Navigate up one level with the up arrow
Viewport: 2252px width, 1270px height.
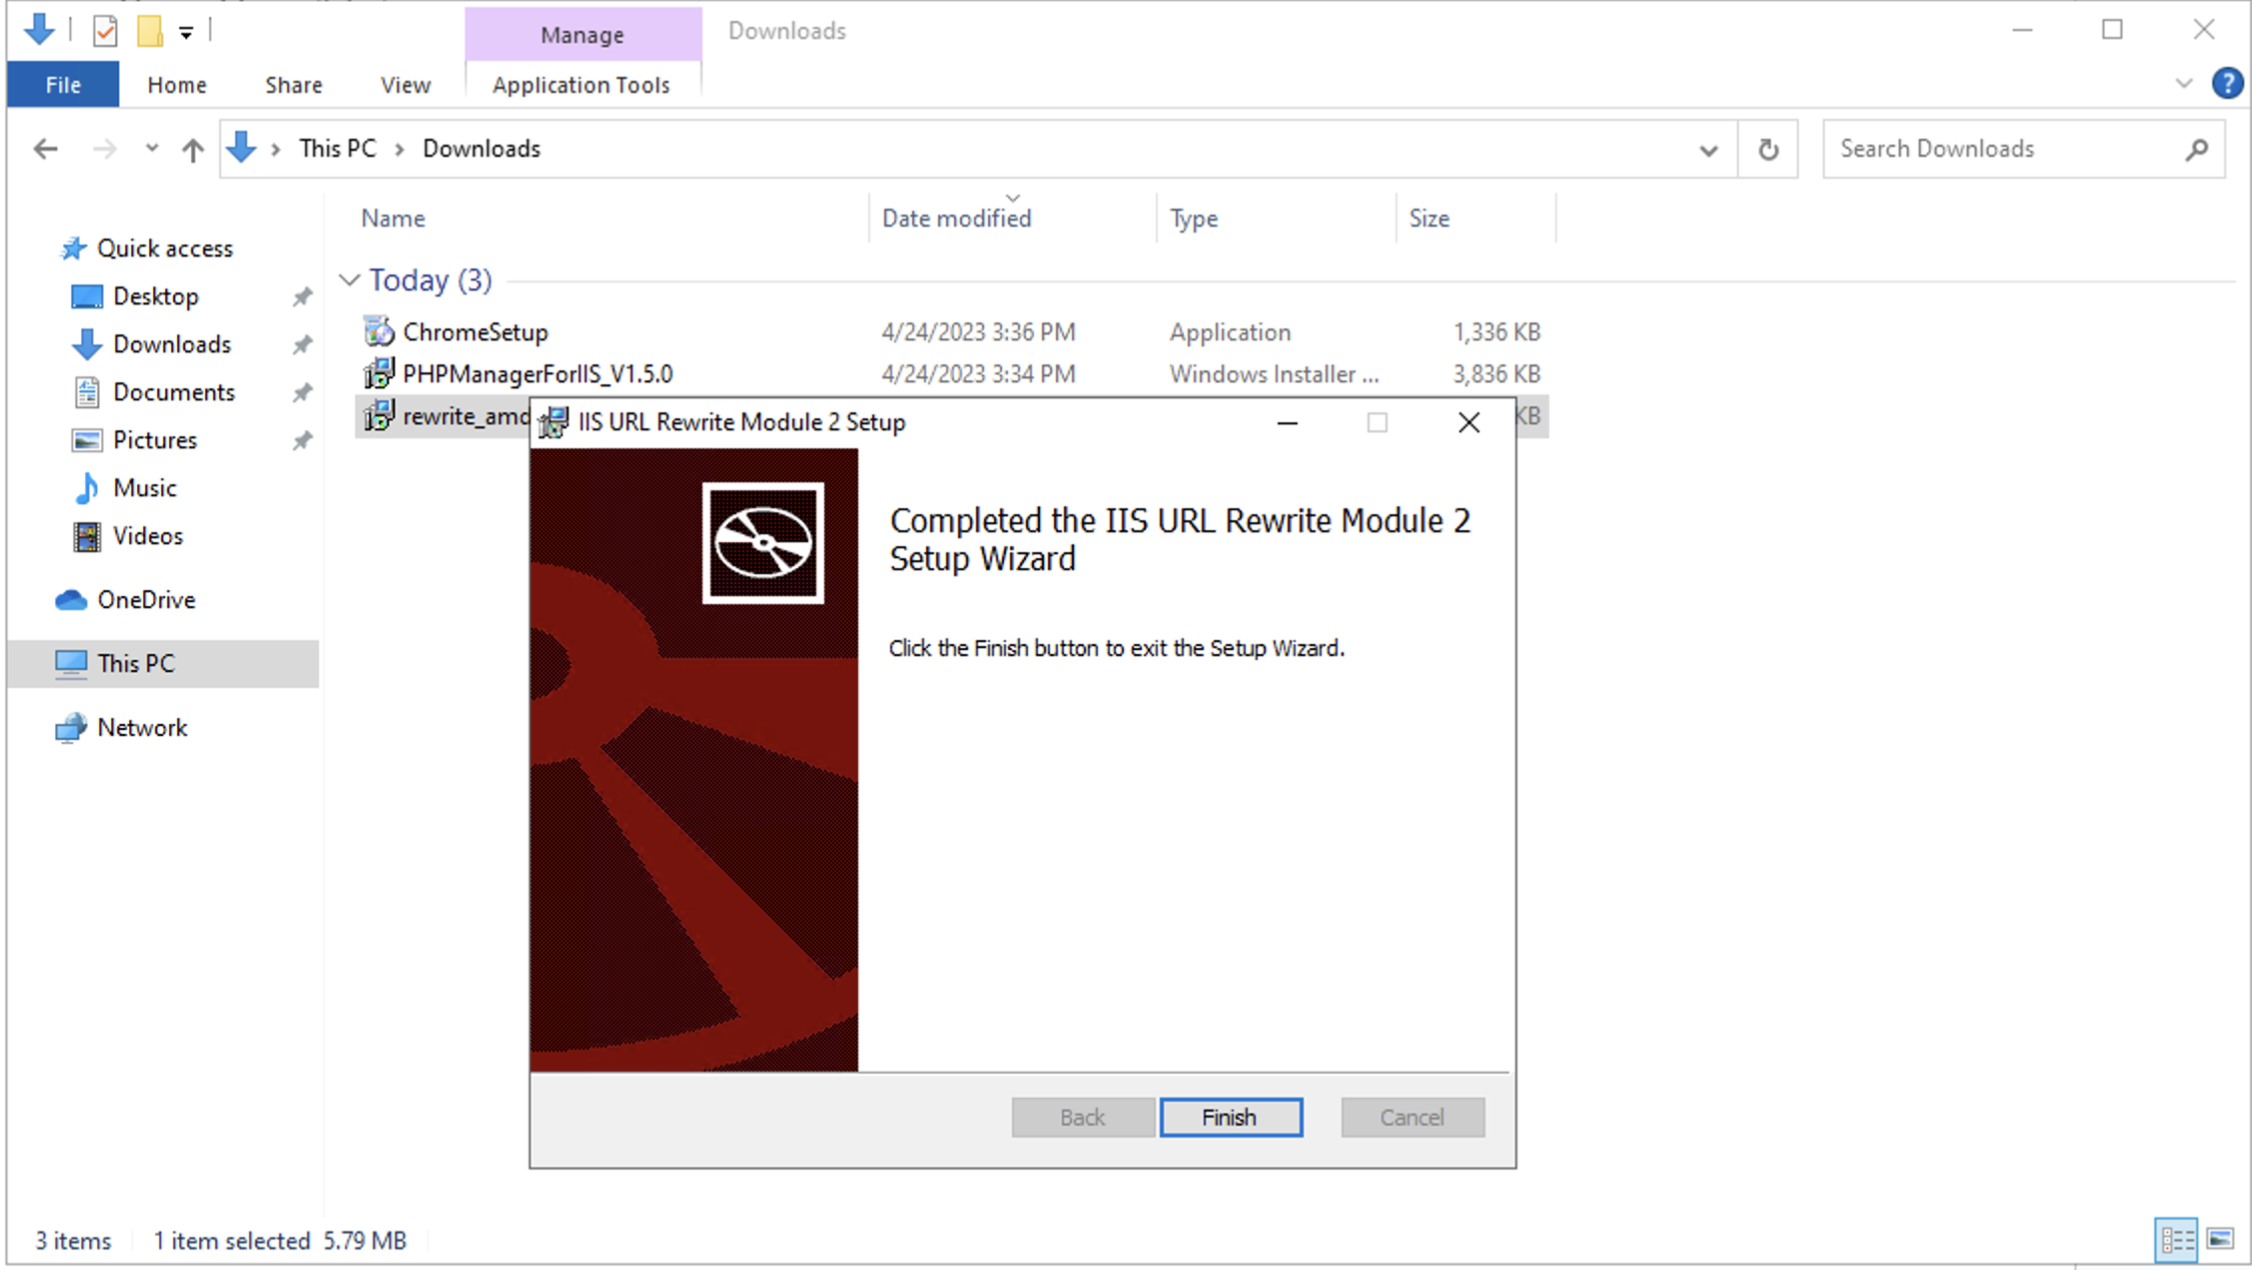point(191,148)
